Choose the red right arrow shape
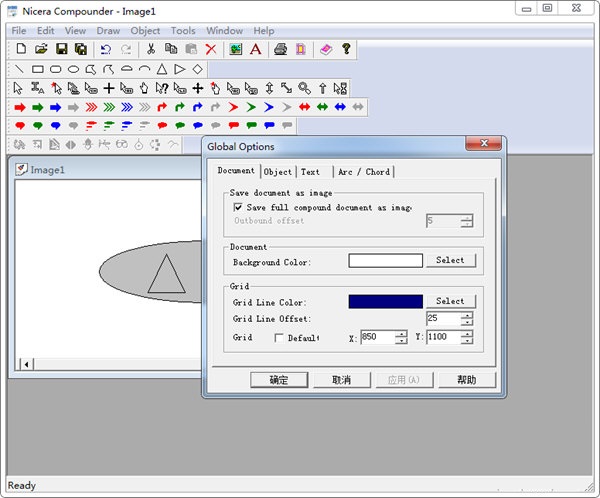 (x=20, y=107)
